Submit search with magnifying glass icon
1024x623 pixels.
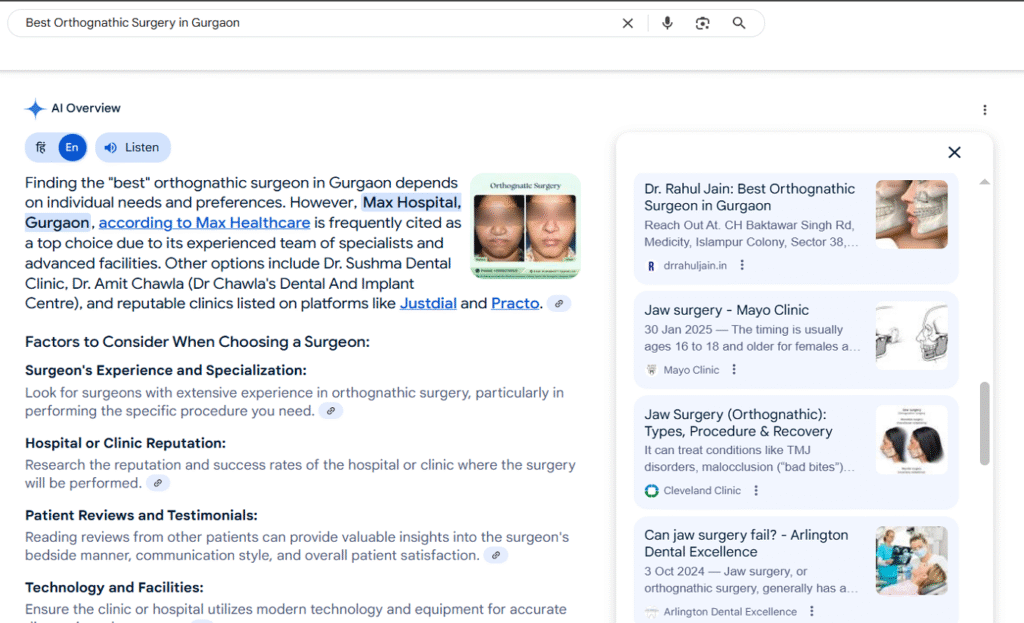739,23
